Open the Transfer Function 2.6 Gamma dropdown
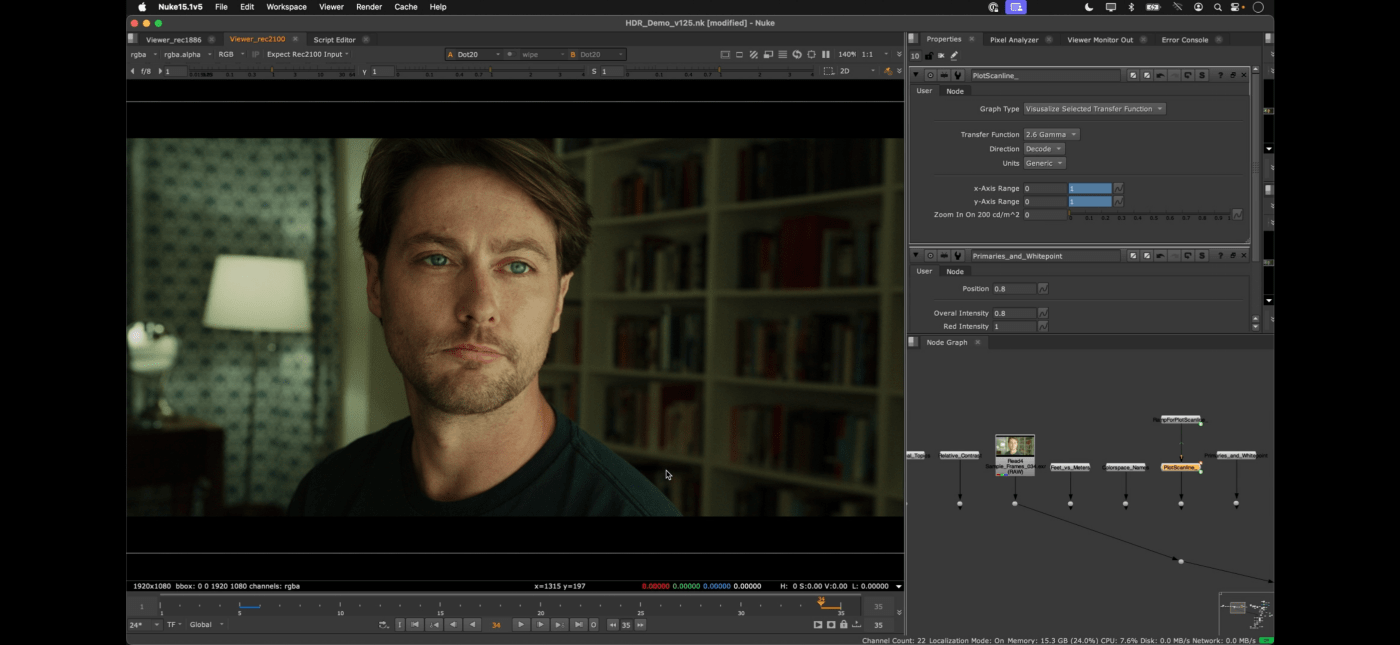1400x645 pixels. pos(1051,135)
